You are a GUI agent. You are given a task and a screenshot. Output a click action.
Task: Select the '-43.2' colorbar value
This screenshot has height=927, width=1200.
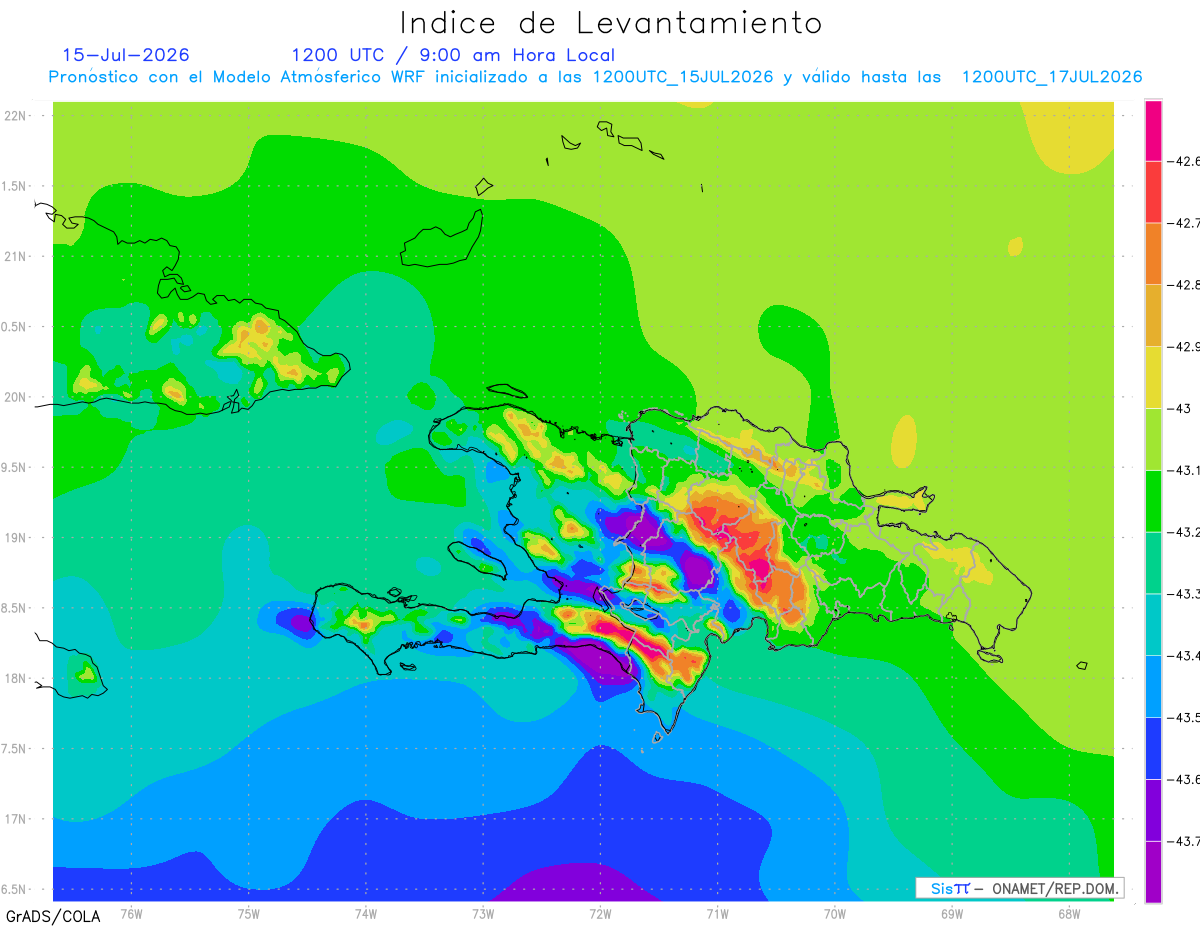point(1184,532)
